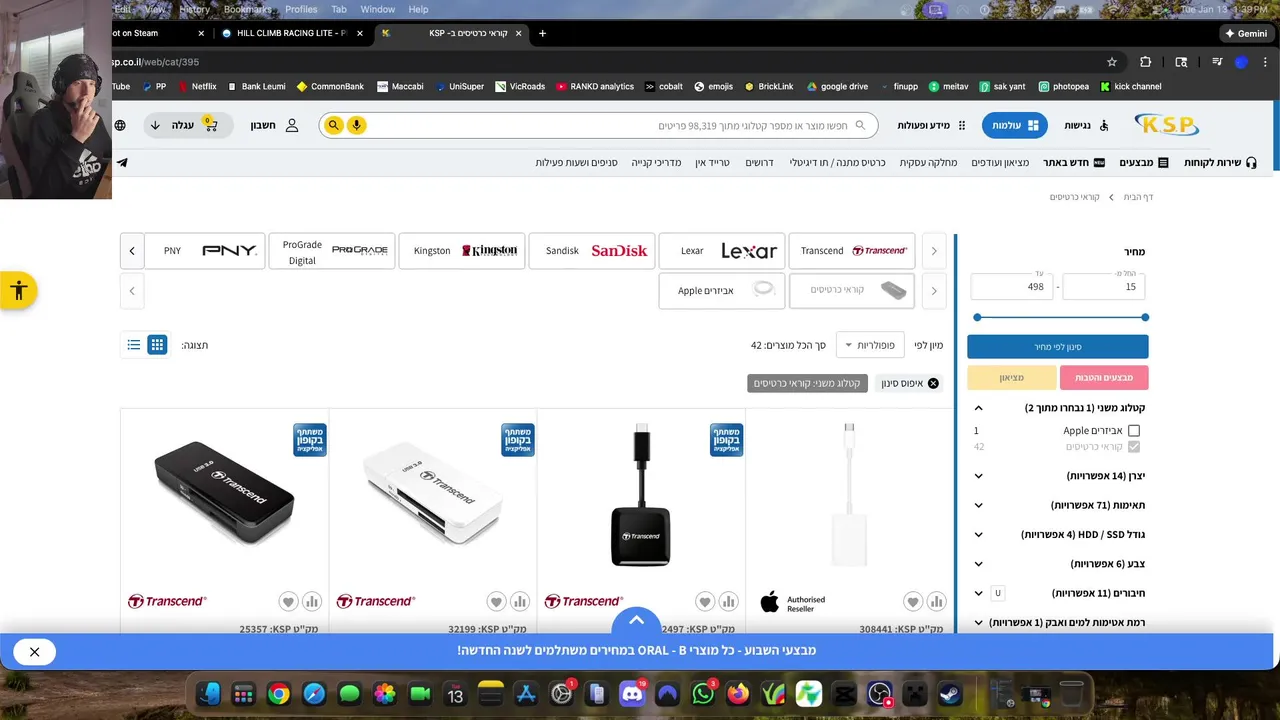Switch to list view display

[134, 345]
